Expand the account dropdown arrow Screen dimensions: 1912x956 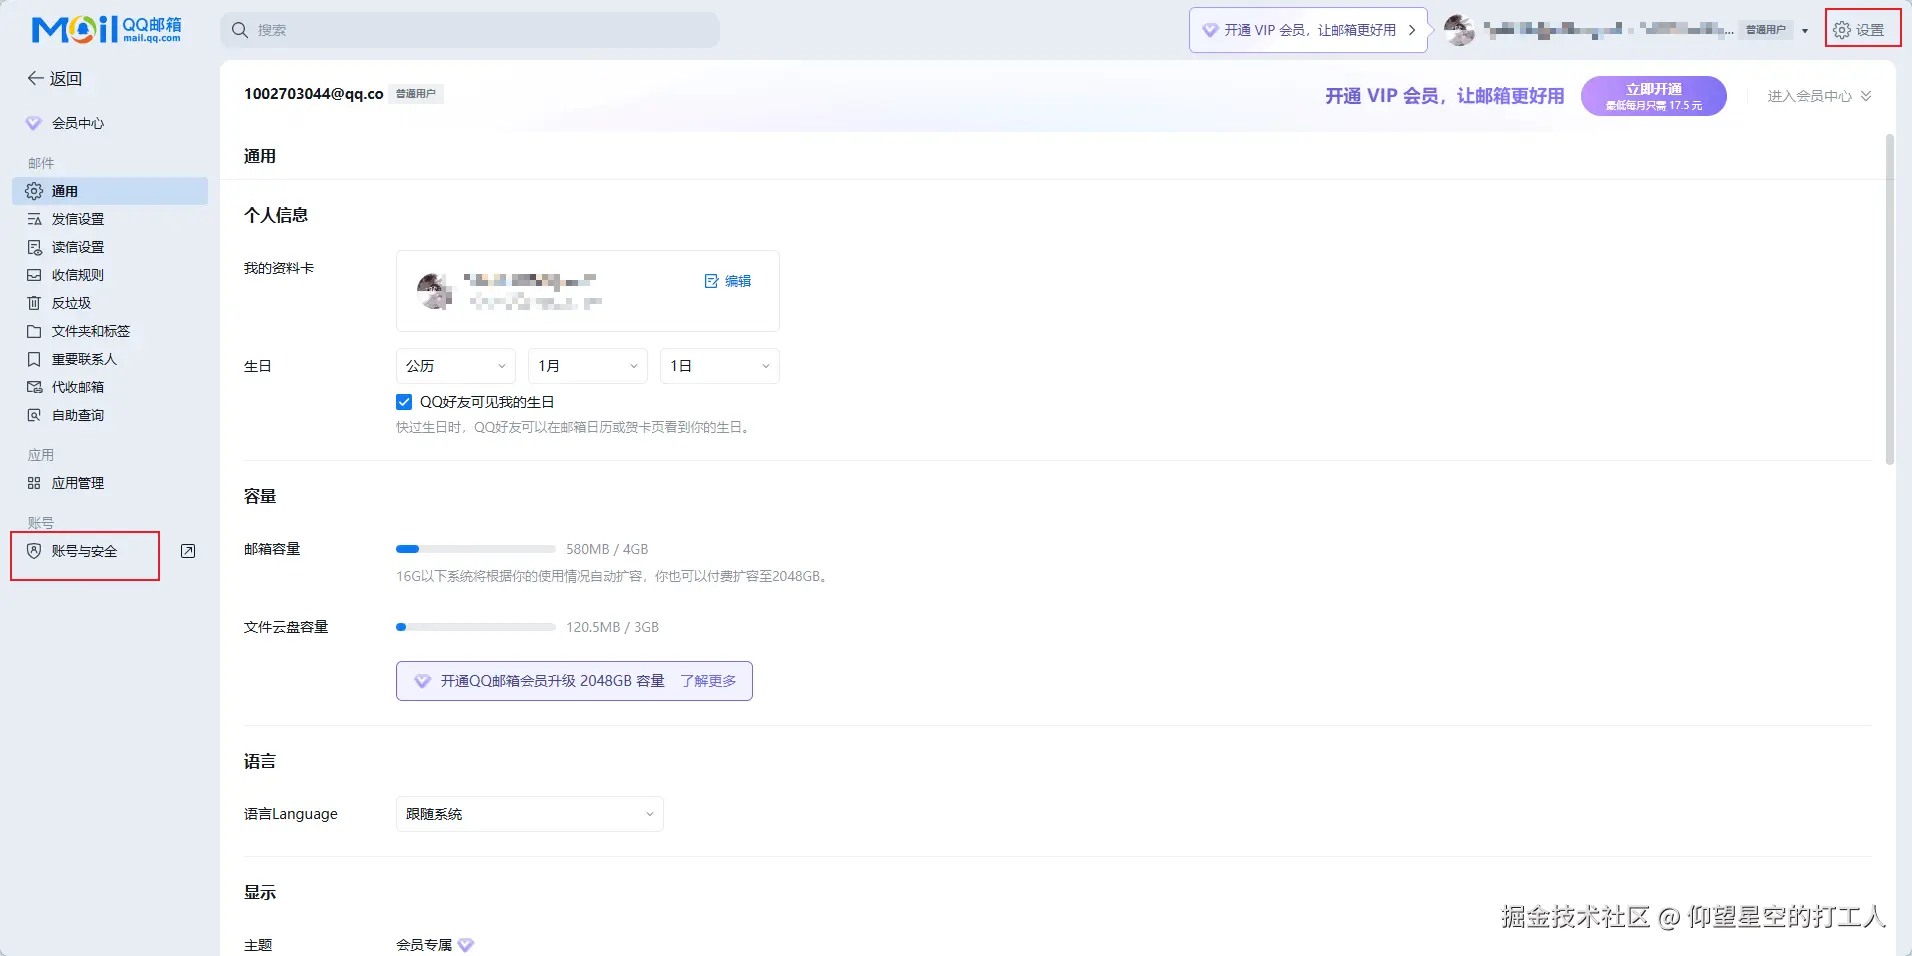point(1805,30)
